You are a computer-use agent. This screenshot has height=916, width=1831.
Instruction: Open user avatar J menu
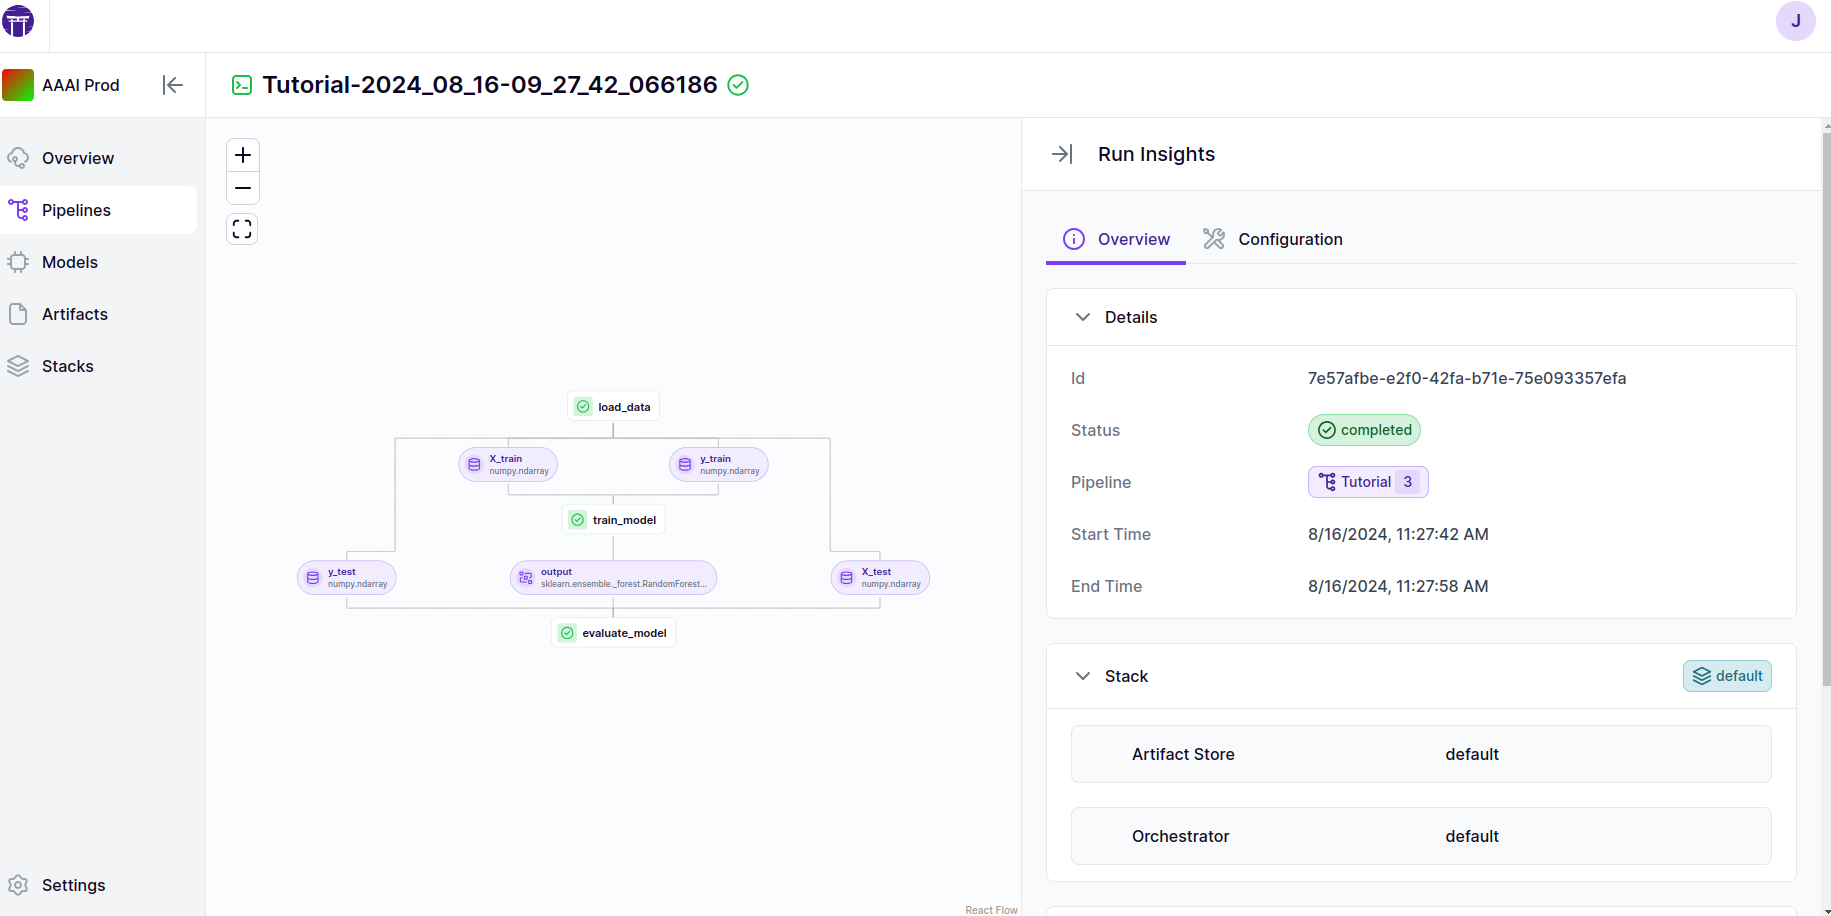point(1795,21)
